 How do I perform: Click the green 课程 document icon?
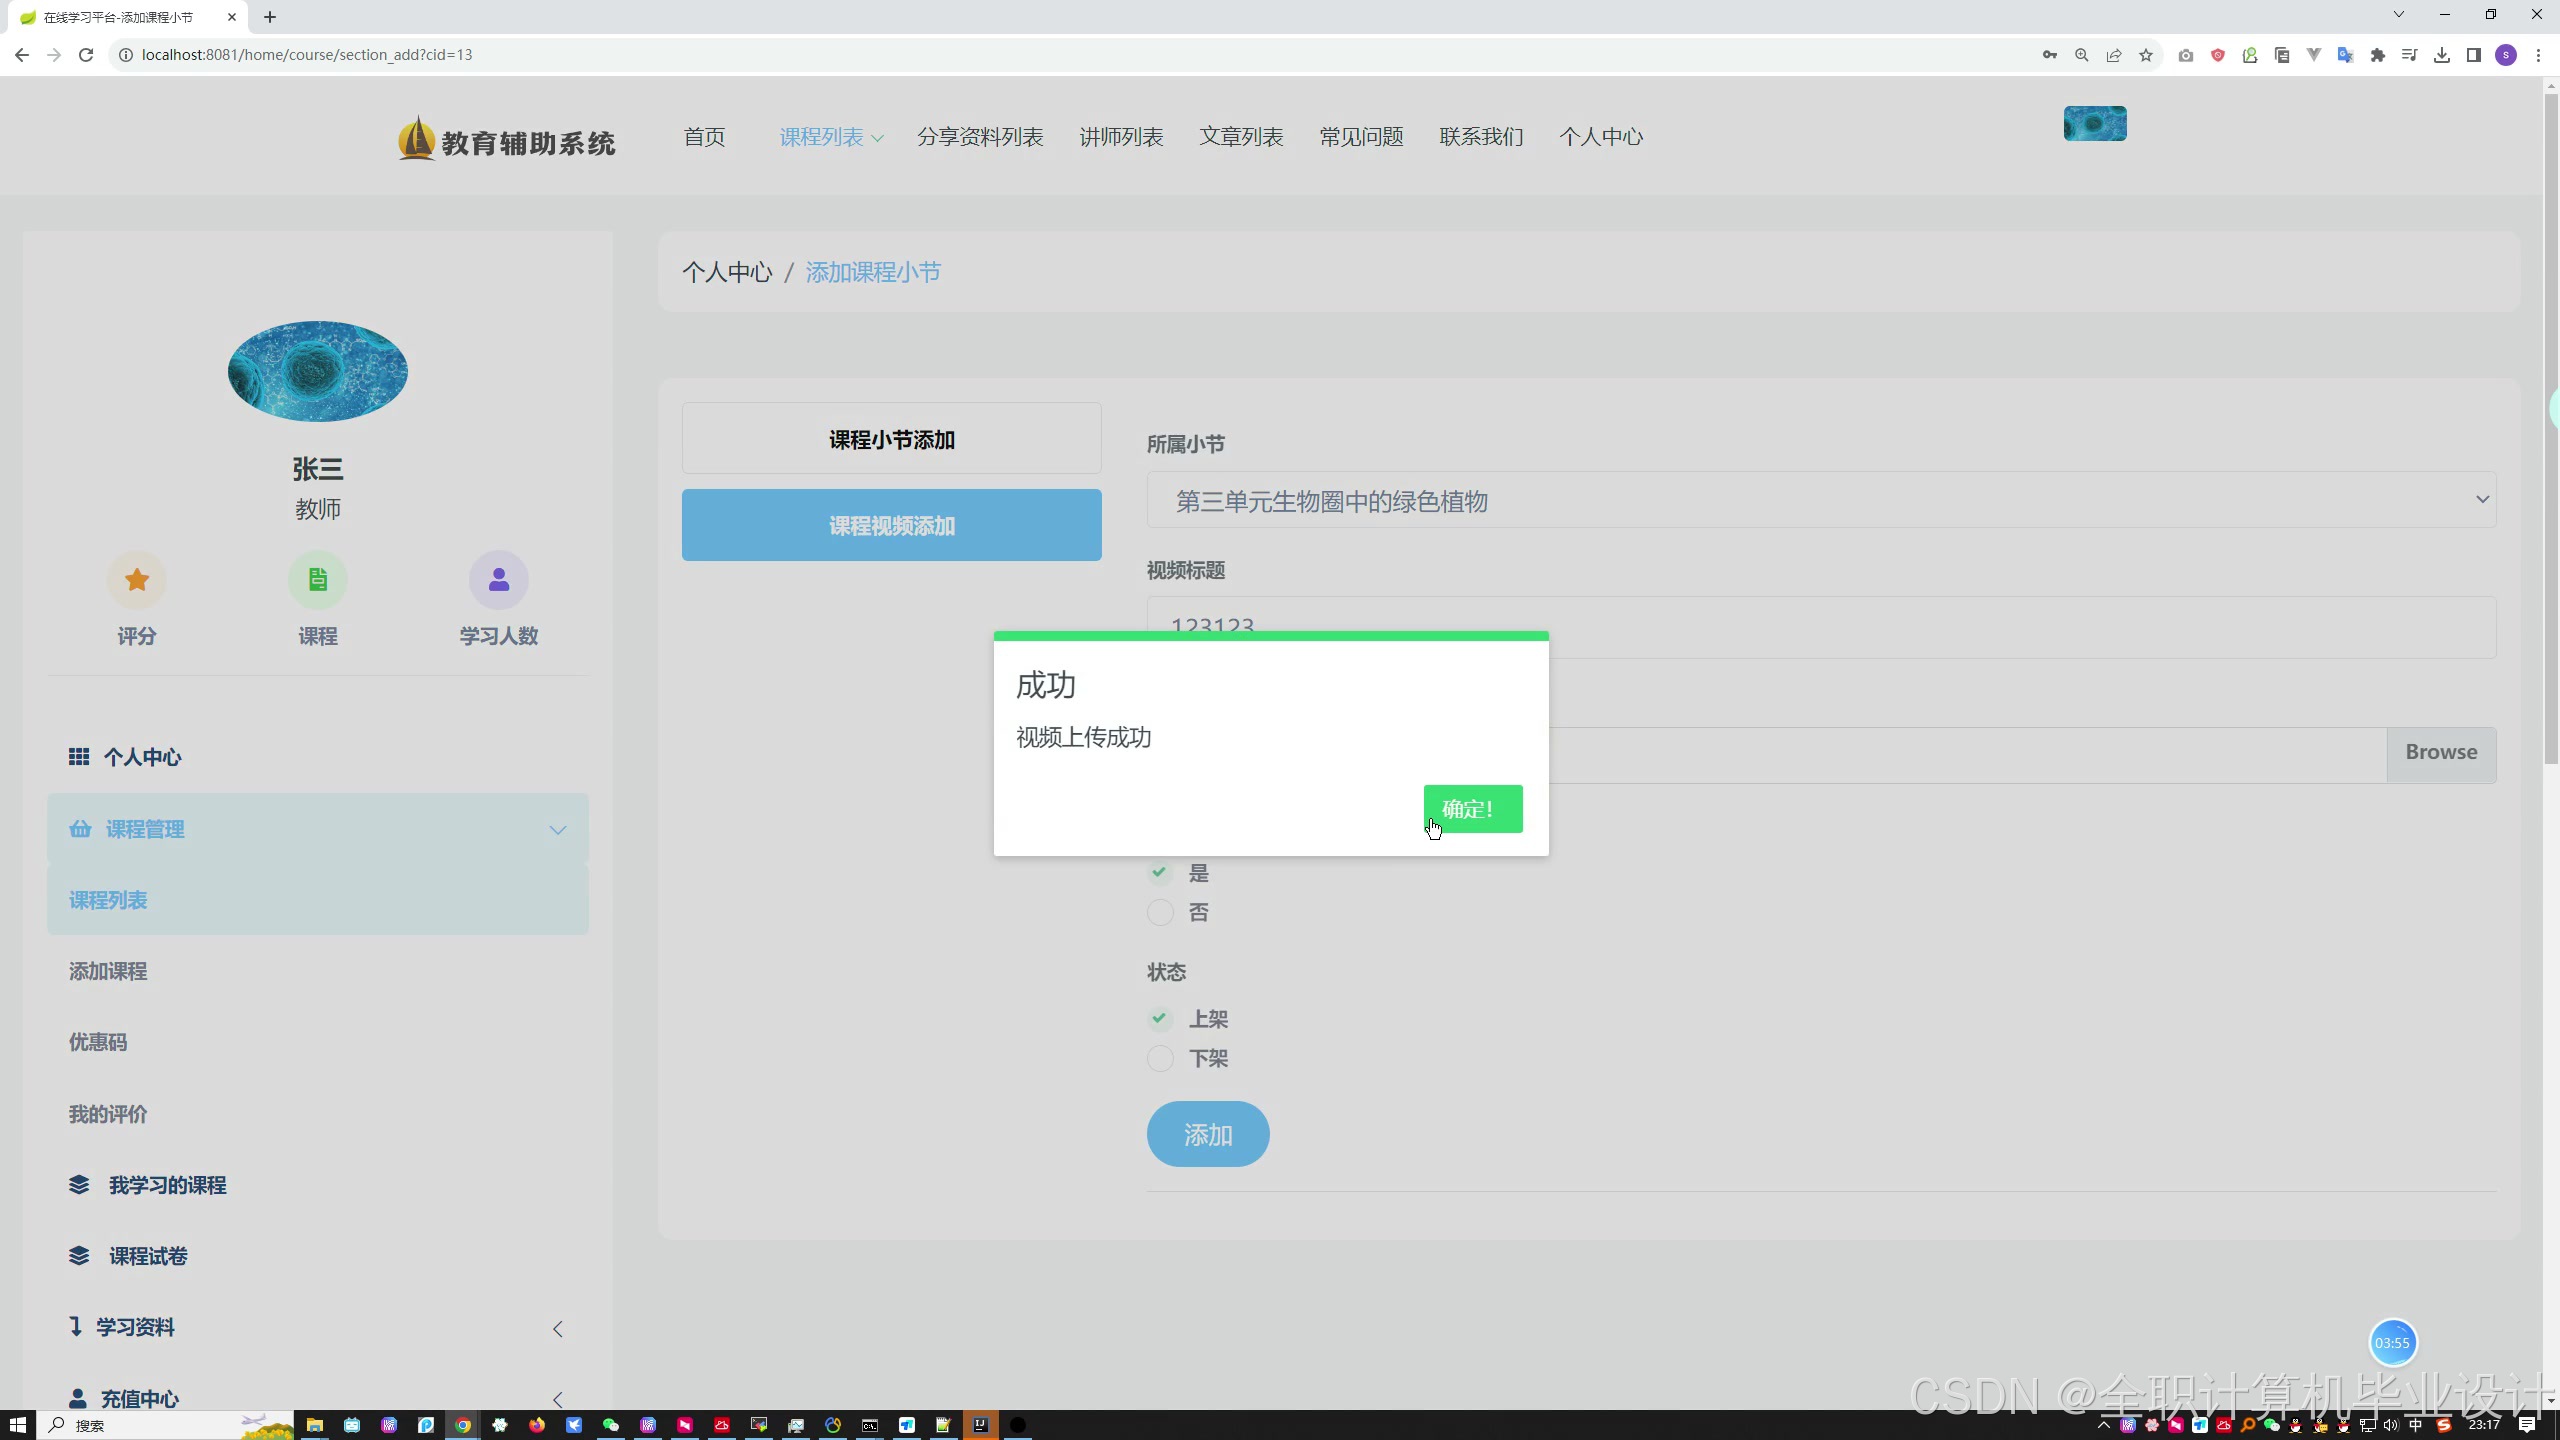click(x=318, y=580)
